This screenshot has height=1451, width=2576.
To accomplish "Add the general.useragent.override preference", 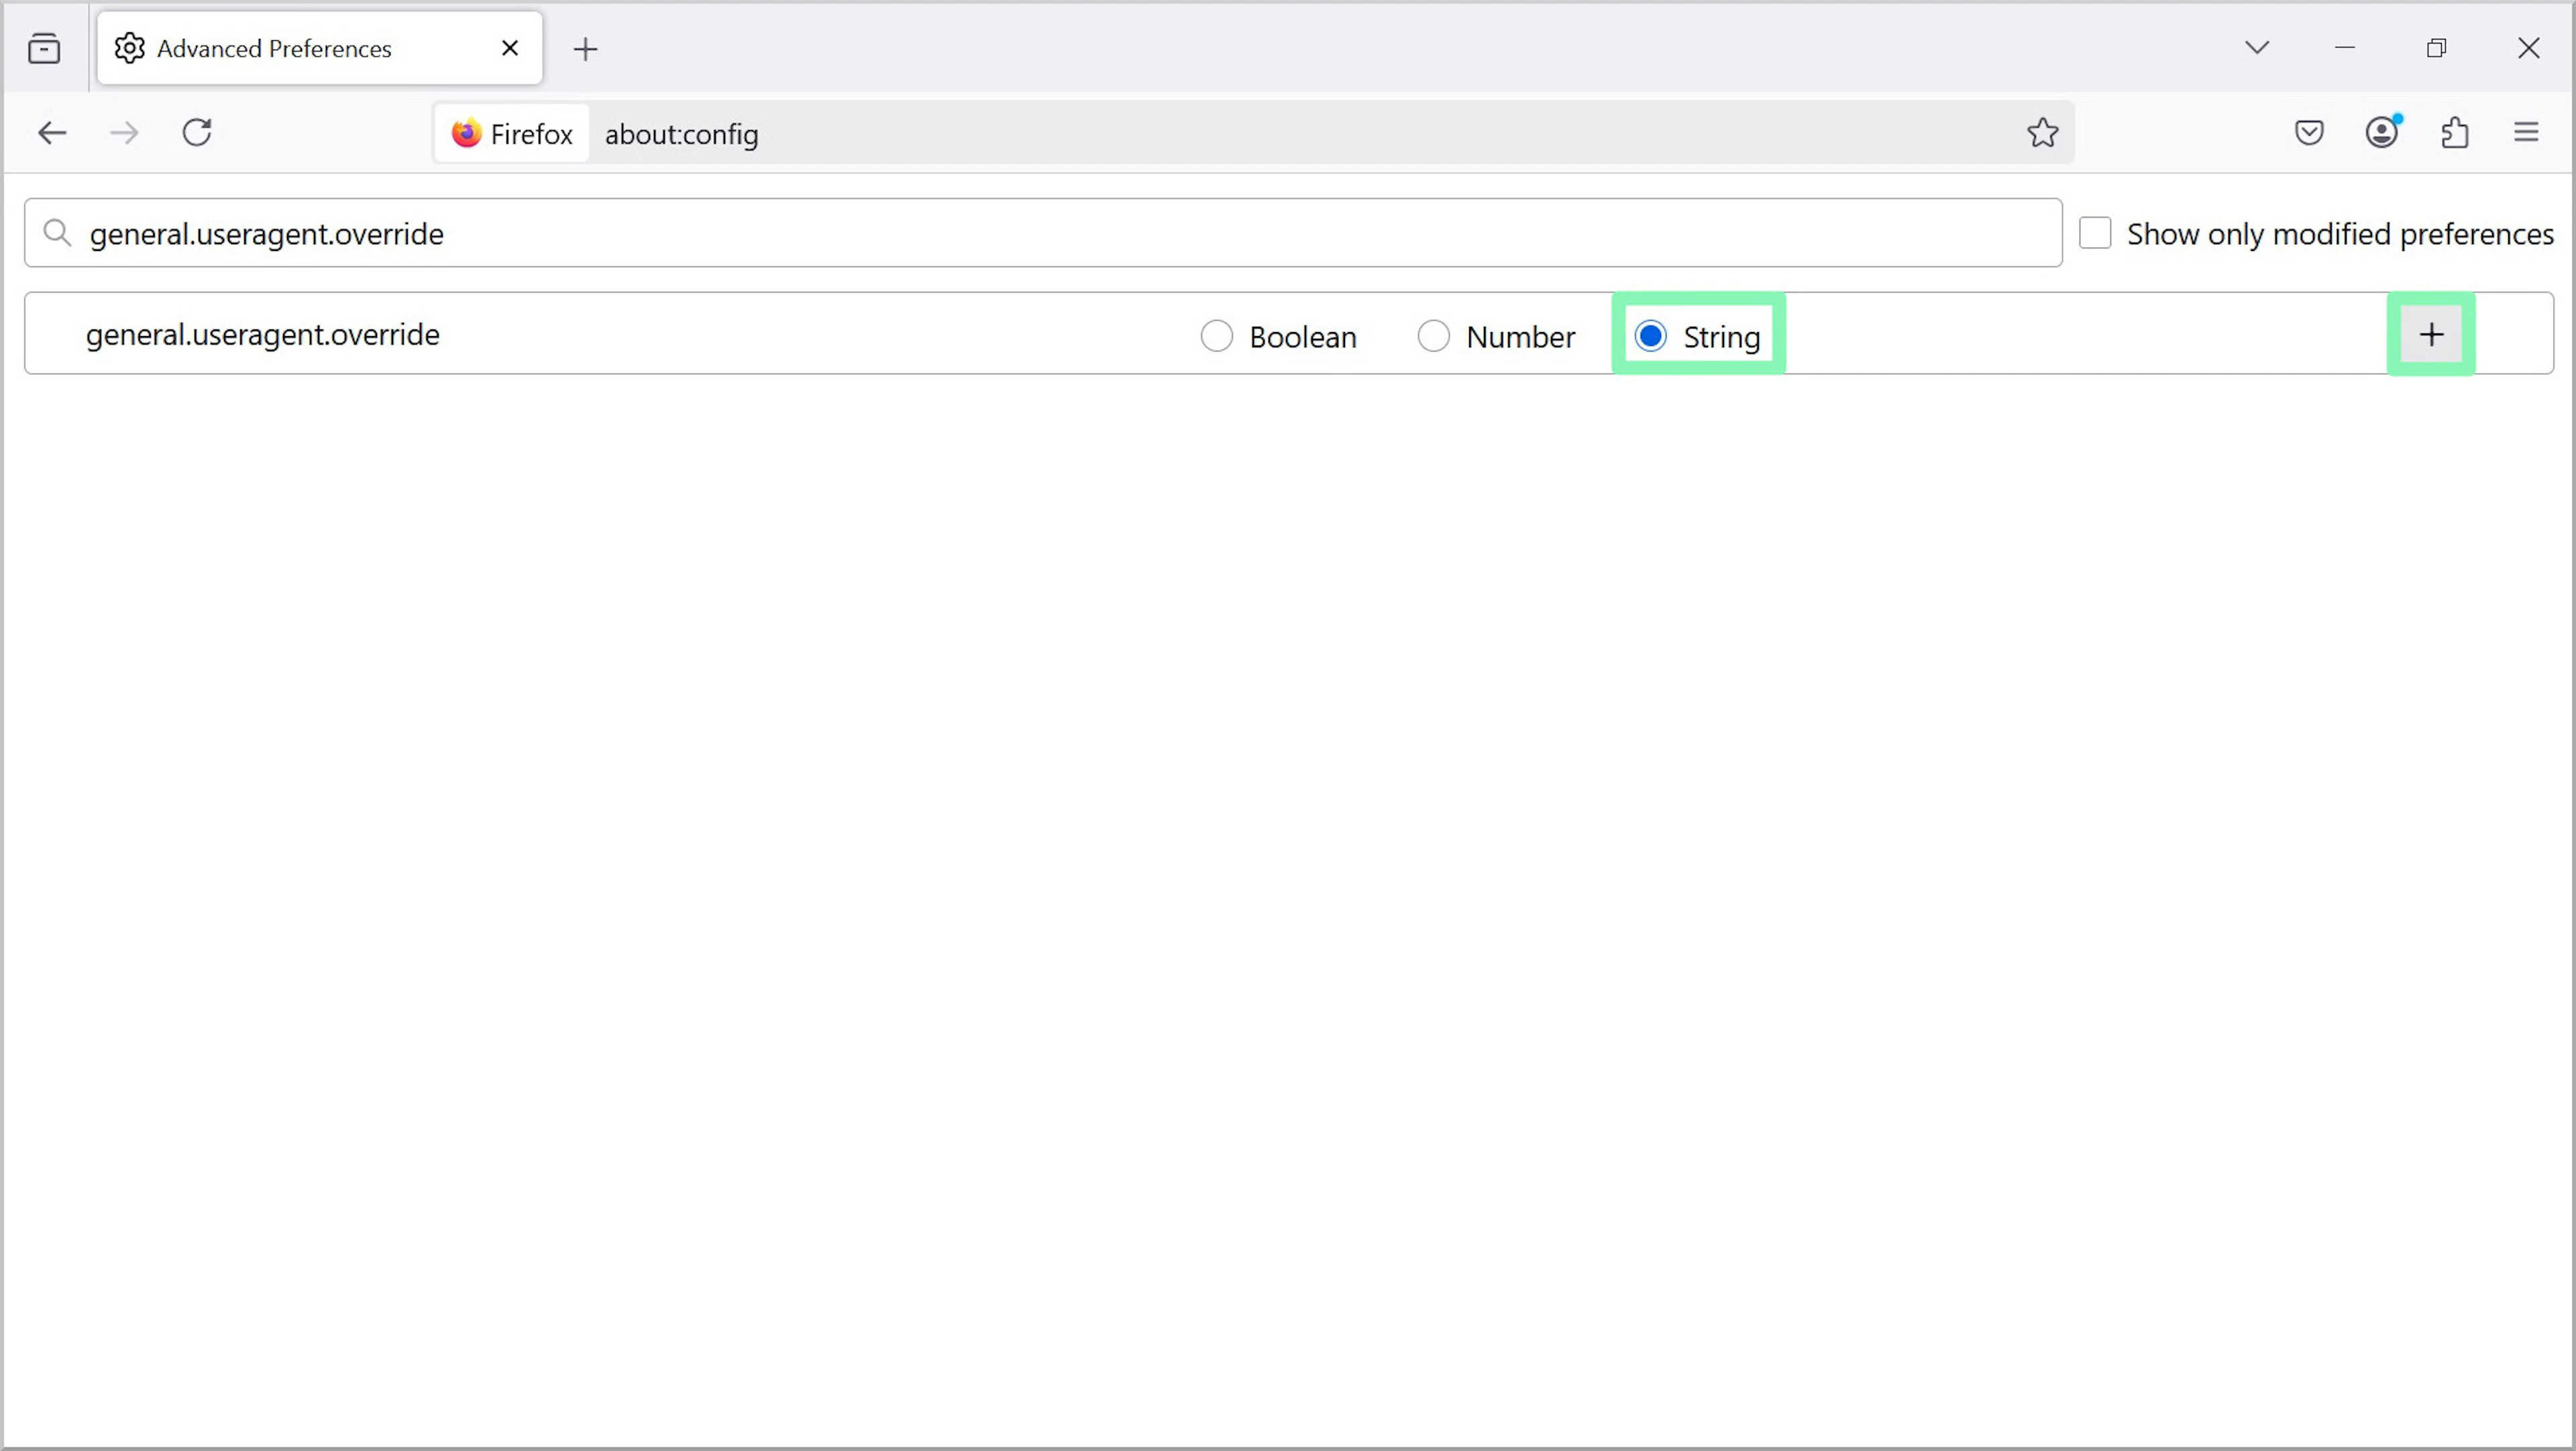I will [2431, 335].
